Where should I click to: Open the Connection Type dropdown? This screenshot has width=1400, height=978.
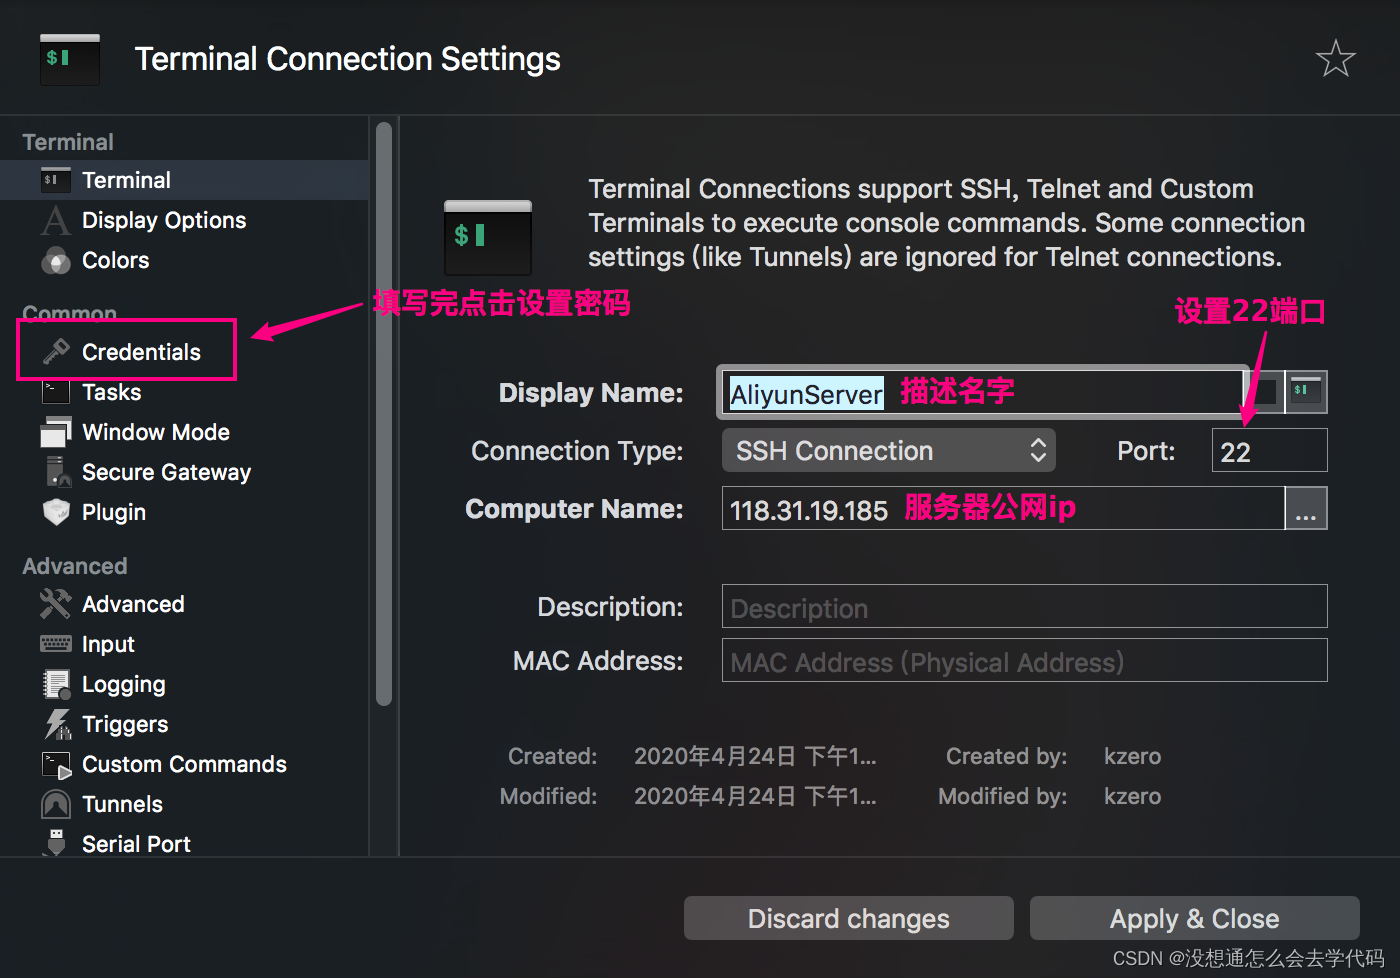pyautogui.click(x=888, y=450)
